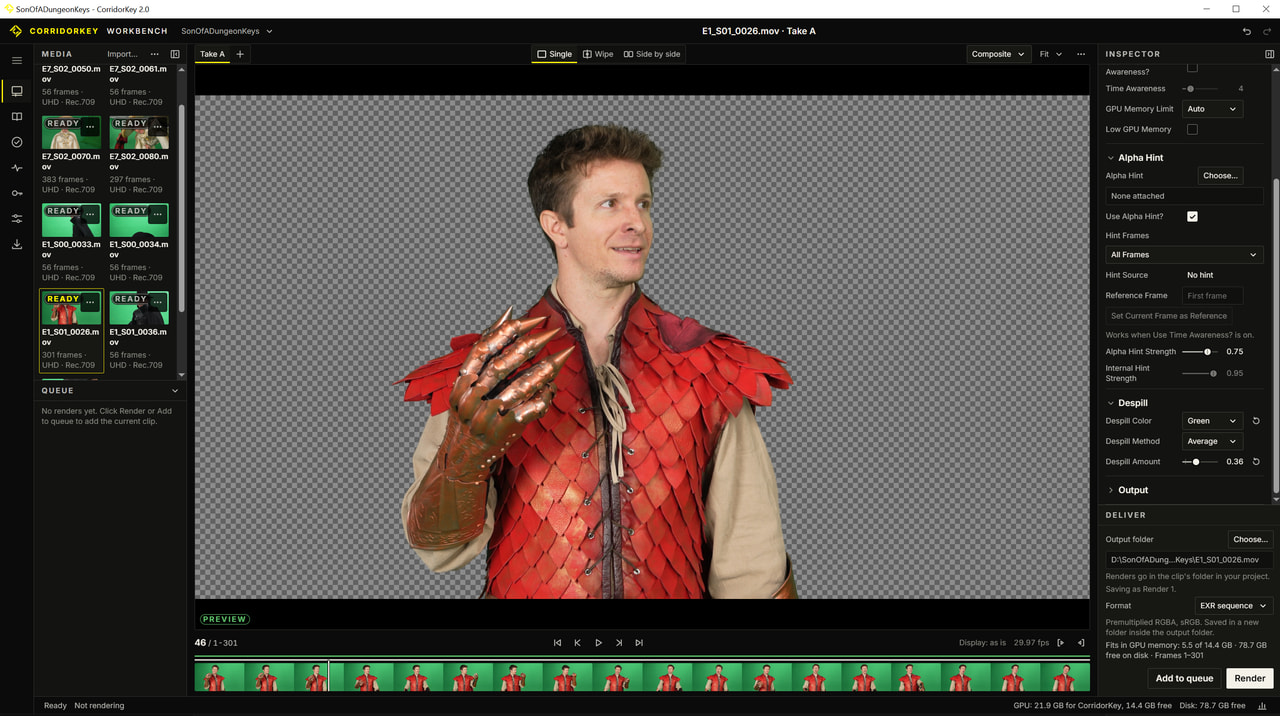1280x716 pixels.
Task: Open the Hint Frames 'All Frames' dropdown
Action: coord(1184,255)
